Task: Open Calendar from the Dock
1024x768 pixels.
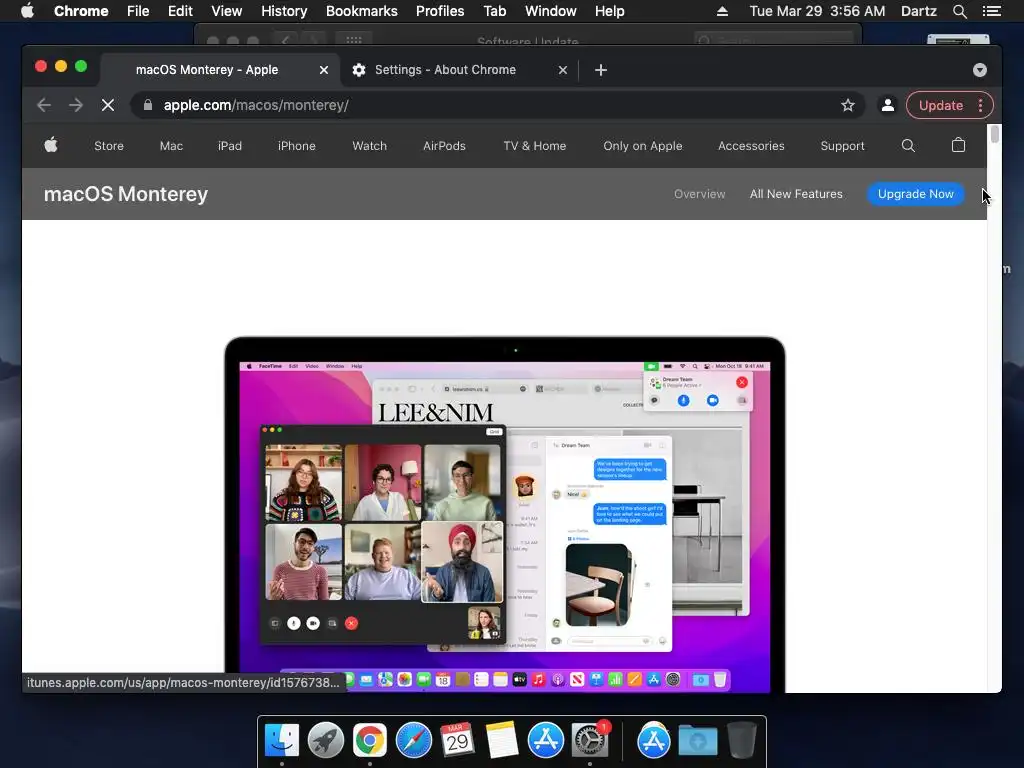Action: click(x=457, y=740)
